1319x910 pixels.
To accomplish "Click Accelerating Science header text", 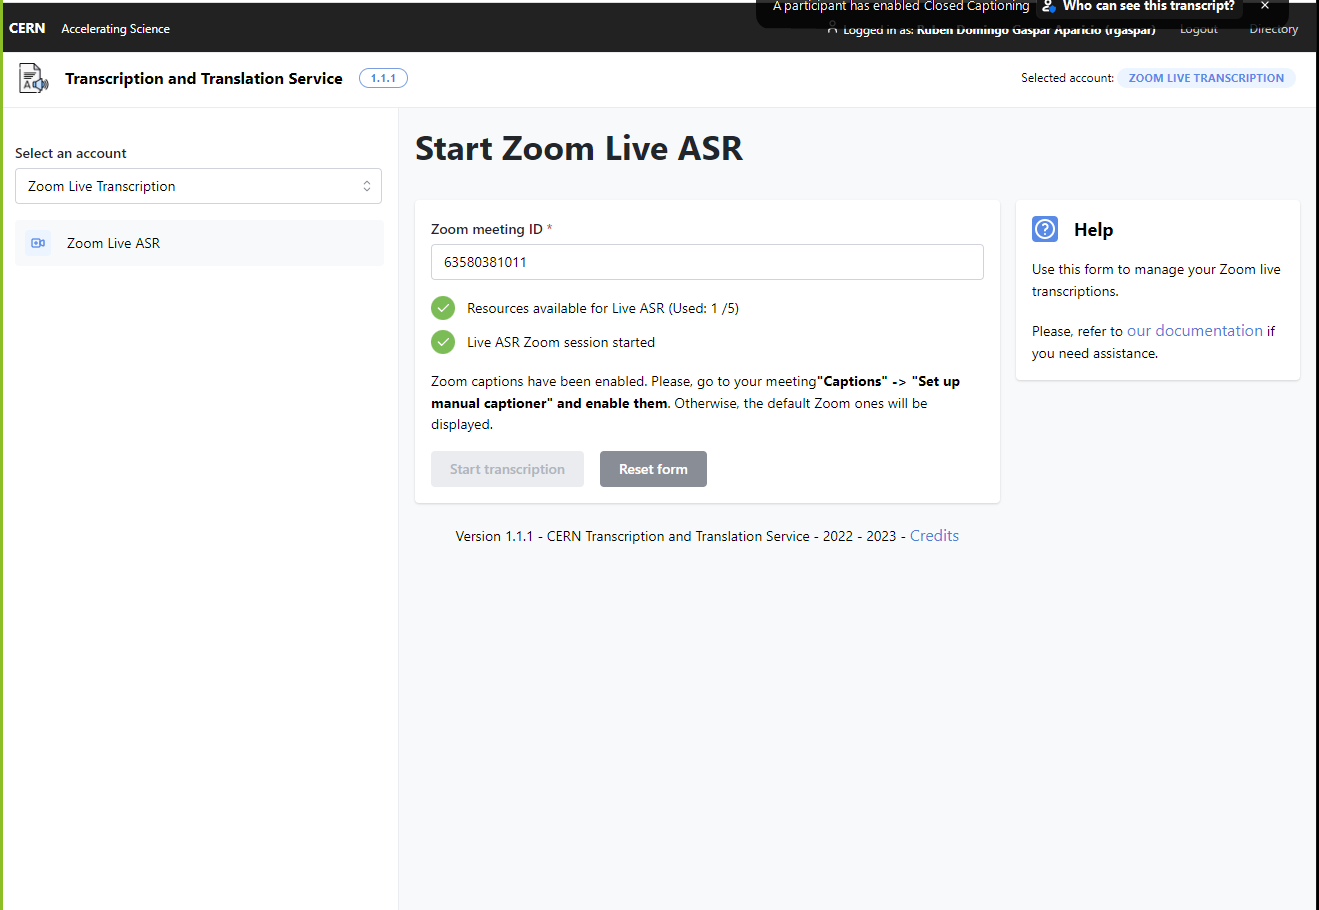I will [115, 29].
